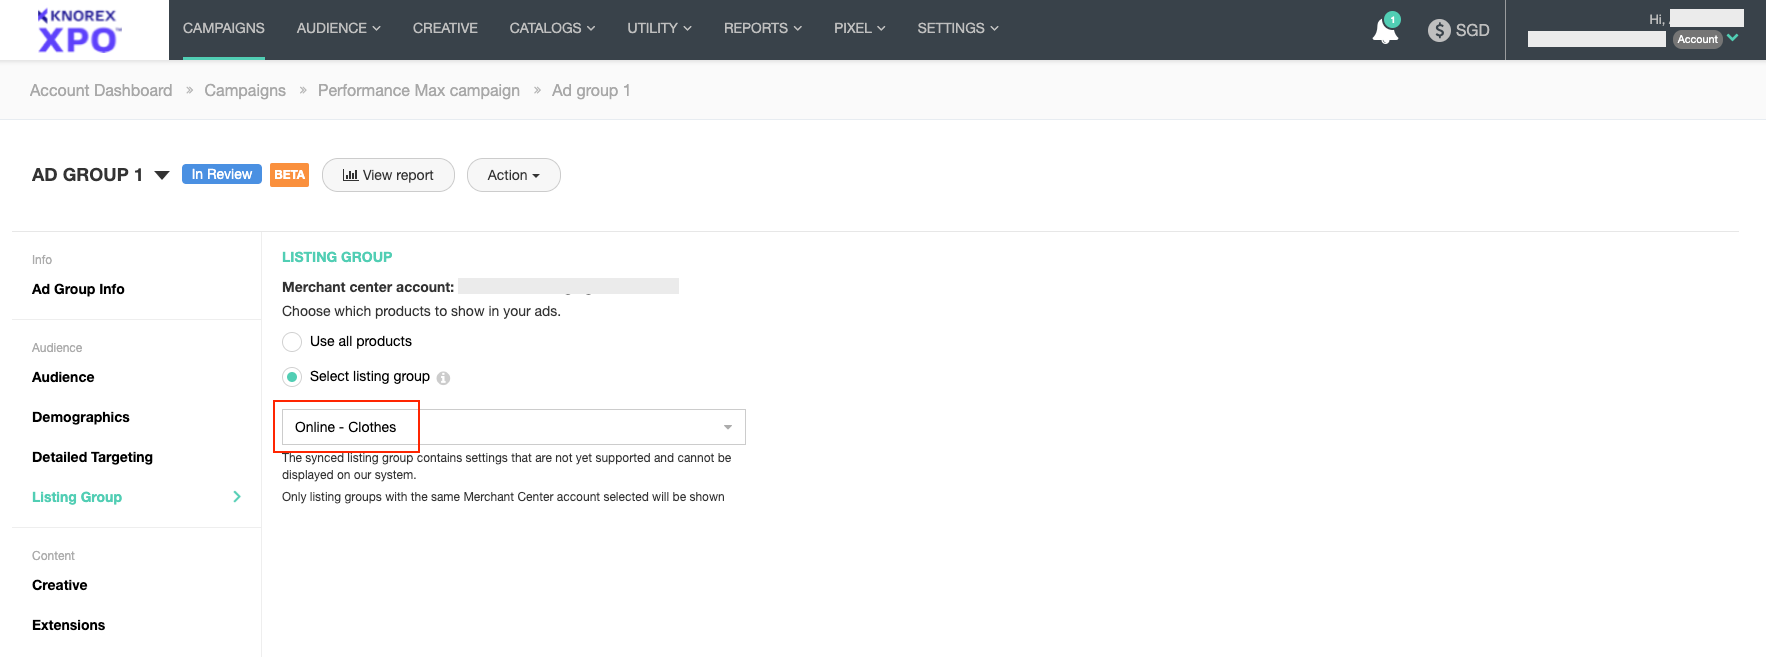1766x657 pixels.
Task: Click the SGD currency dollar icon
Action: [x=1439, y=30]
